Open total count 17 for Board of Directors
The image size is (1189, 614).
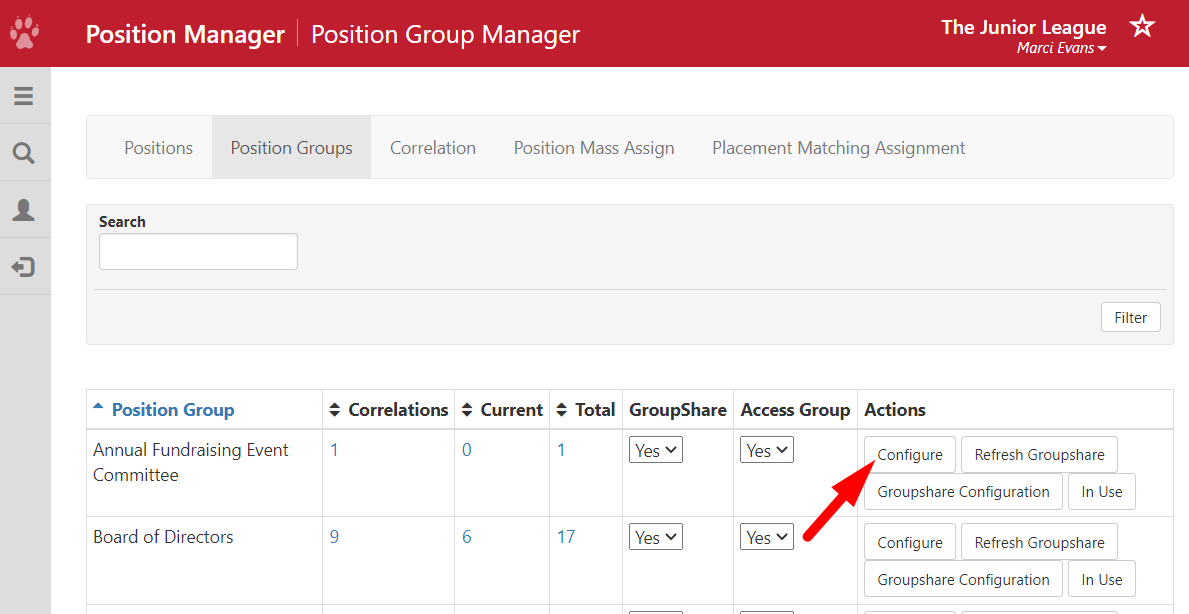click(566, 537)
